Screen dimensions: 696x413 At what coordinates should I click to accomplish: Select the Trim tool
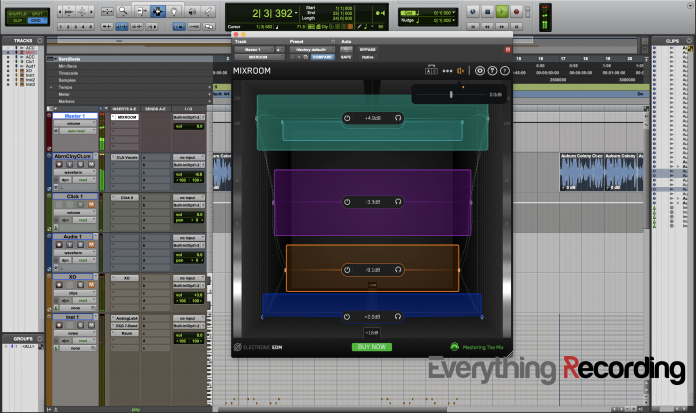(x=141, y=11)
